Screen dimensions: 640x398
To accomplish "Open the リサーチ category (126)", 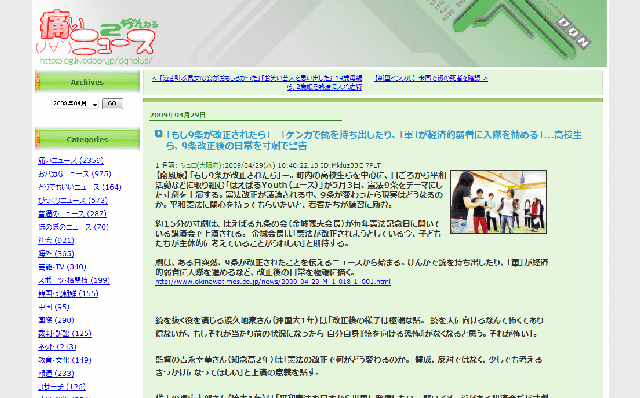I will pos(62,387).
